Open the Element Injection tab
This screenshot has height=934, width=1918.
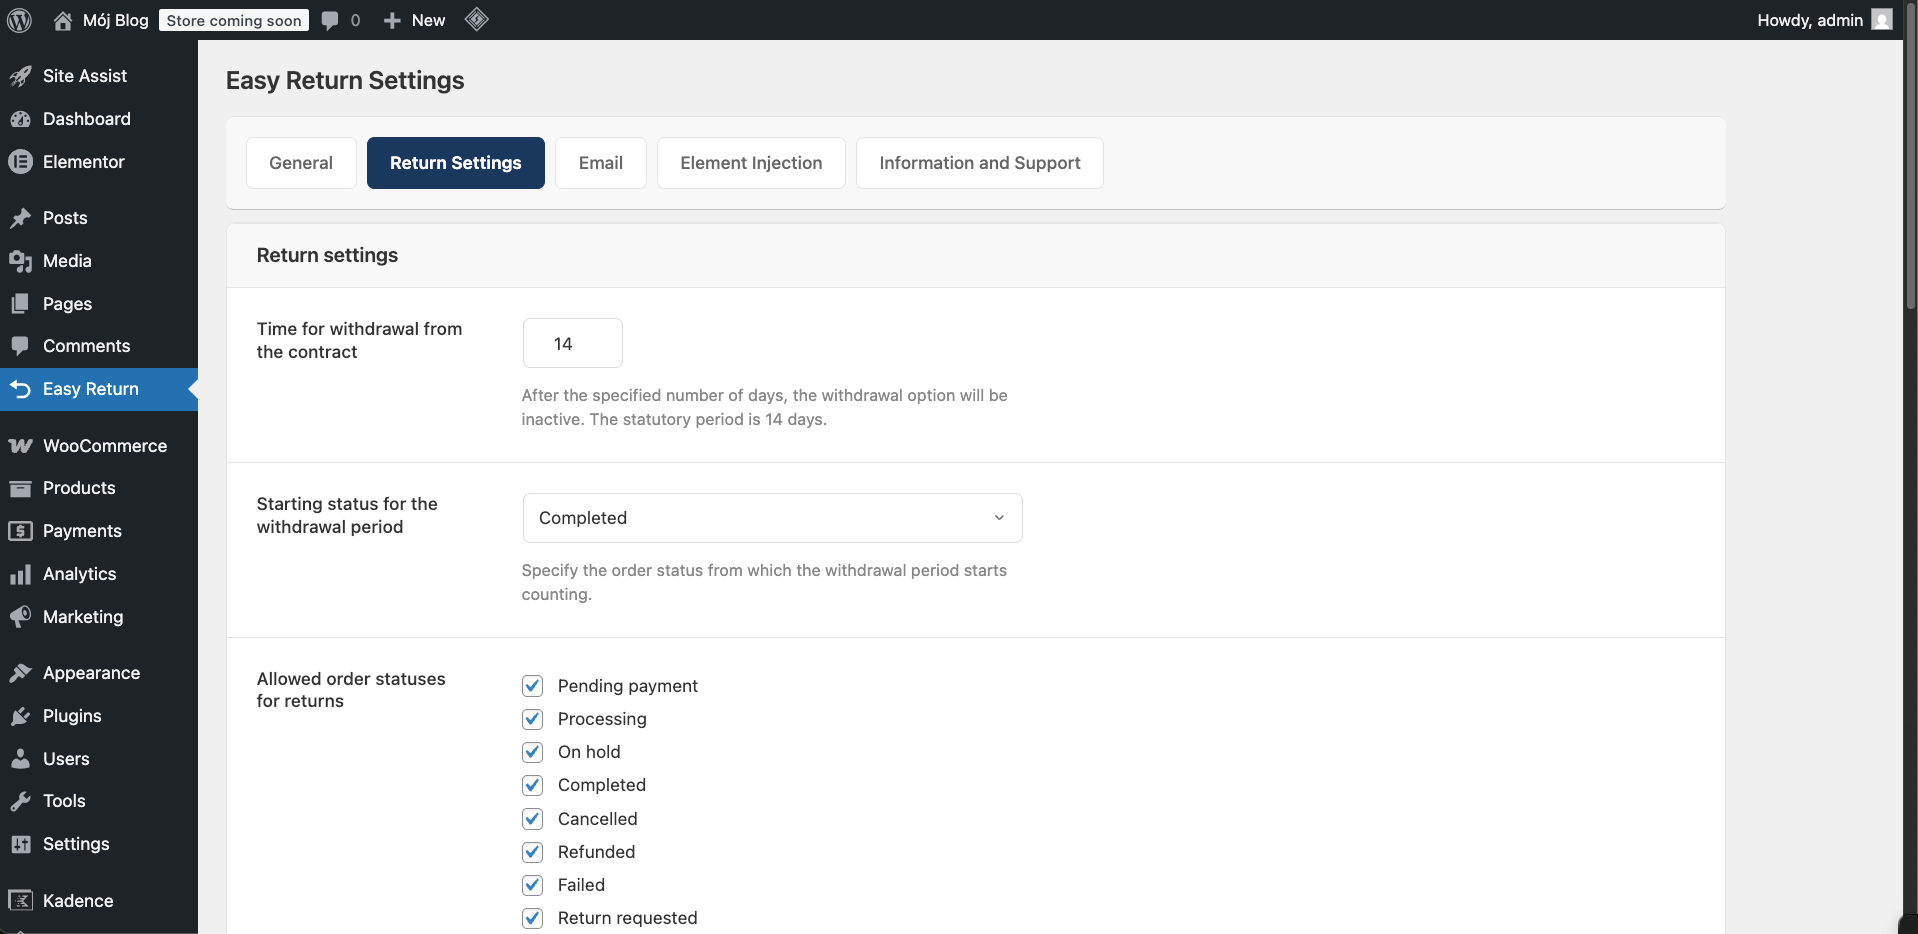click(751, 163)
